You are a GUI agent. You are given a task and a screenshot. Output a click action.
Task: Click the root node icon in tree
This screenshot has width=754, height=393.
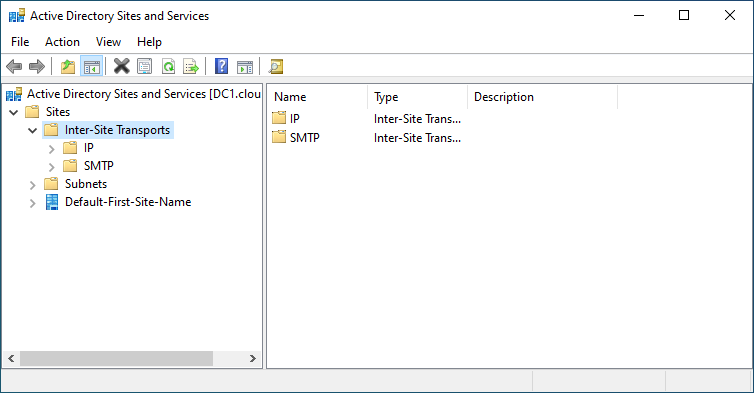(x=14, y=94)
